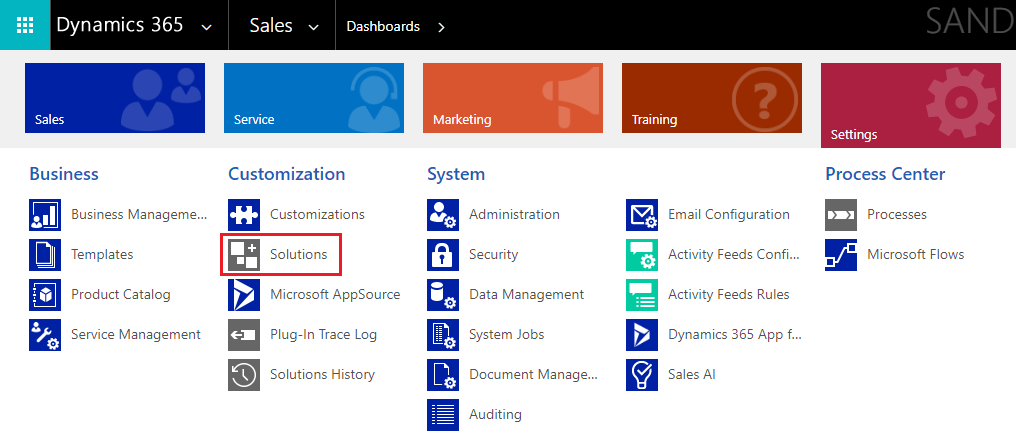Click the Auditing list icon
1016x445 pixels.
[443, 415]
